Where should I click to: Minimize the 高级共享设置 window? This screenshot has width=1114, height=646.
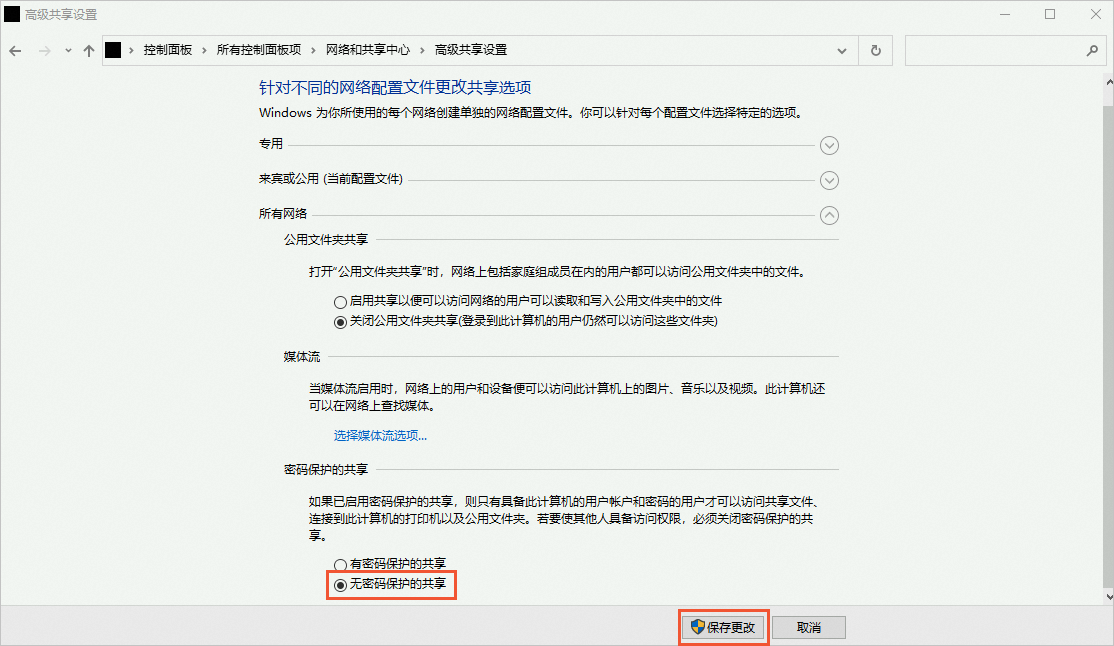[1005, 14]
